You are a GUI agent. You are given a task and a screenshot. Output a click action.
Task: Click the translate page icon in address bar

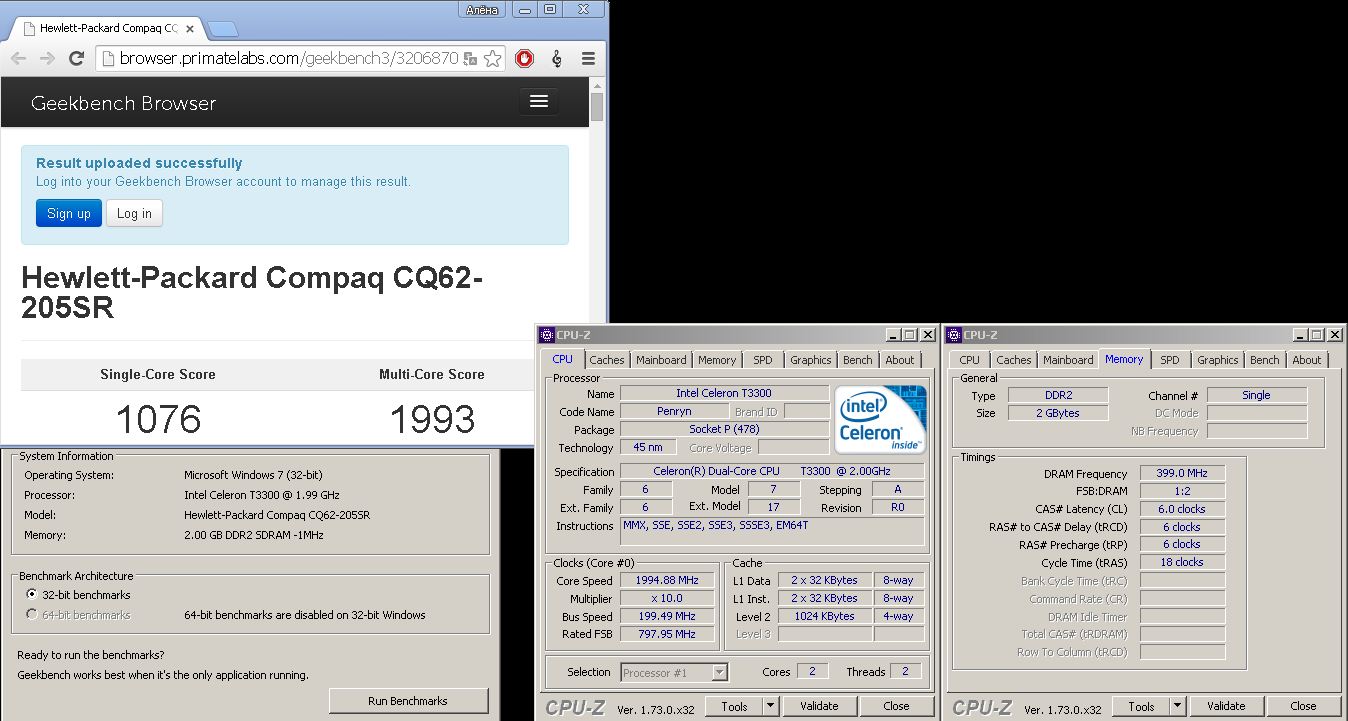pyautogui.click(x=470, y=59)
